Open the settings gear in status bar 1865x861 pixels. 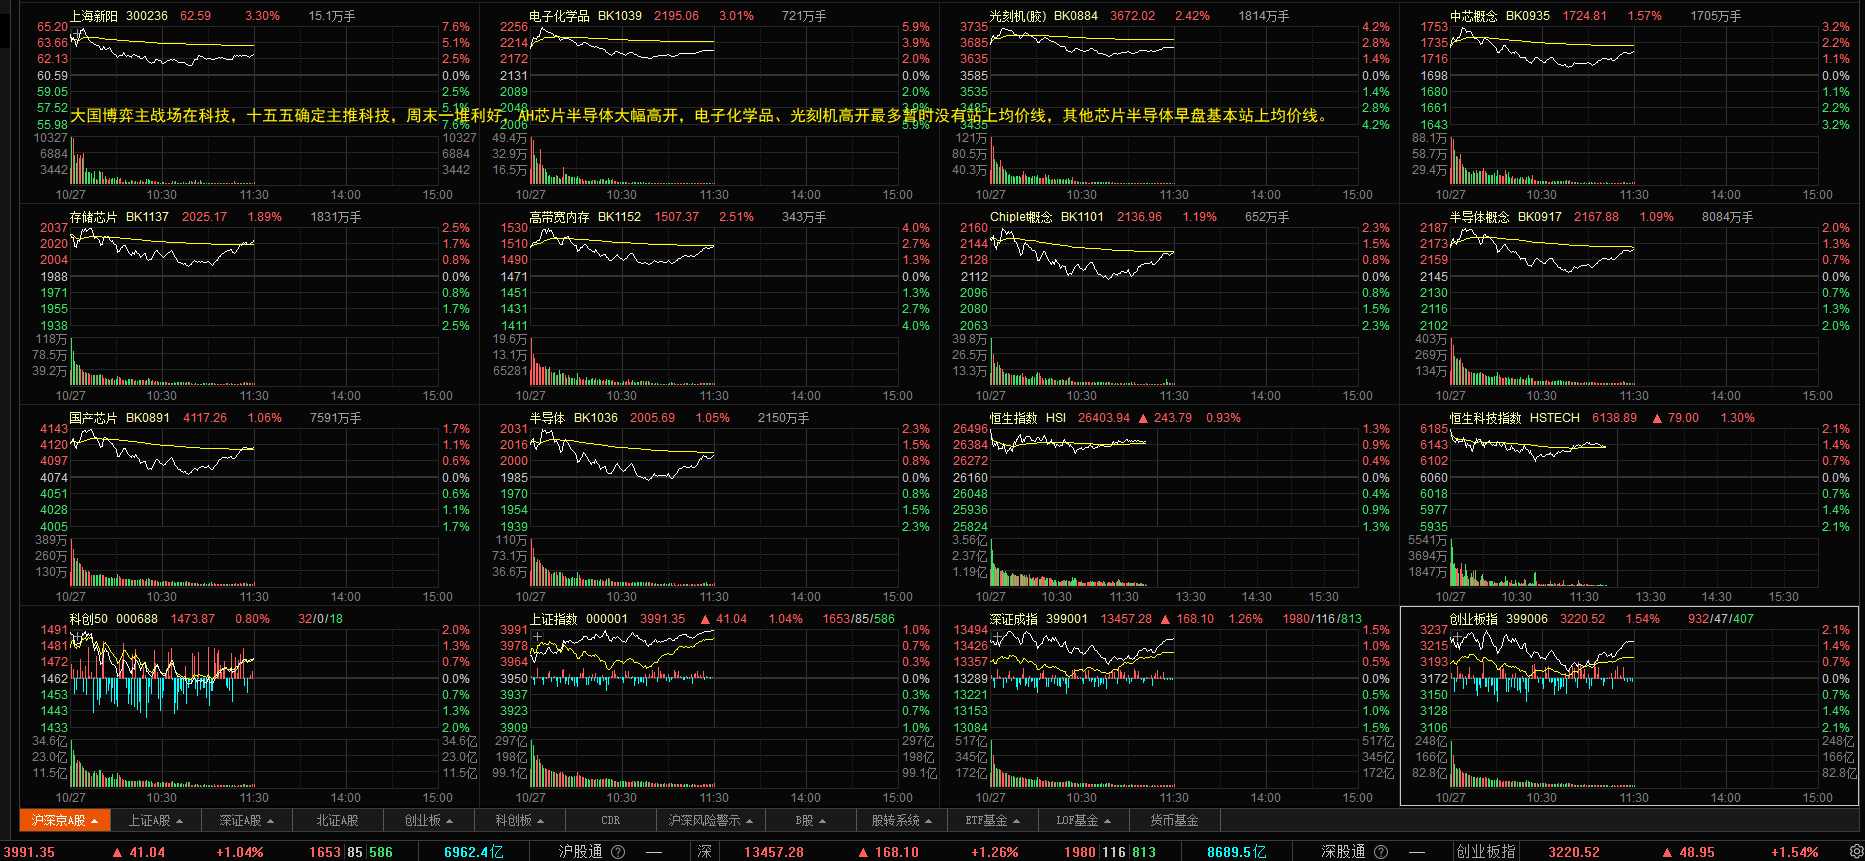tap(1856, 852)
